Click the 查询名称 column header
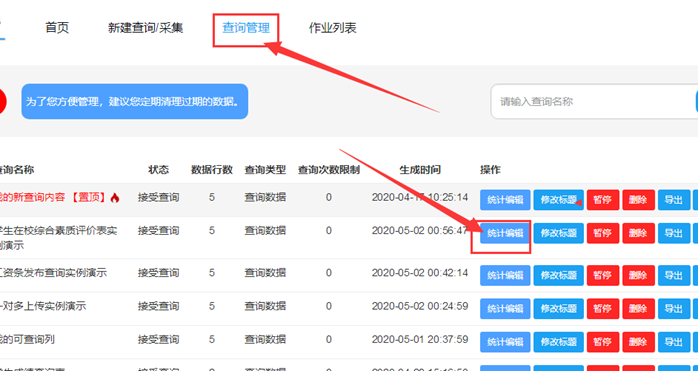The height and width of the screenshot is (371, 698). click(17, 170)
